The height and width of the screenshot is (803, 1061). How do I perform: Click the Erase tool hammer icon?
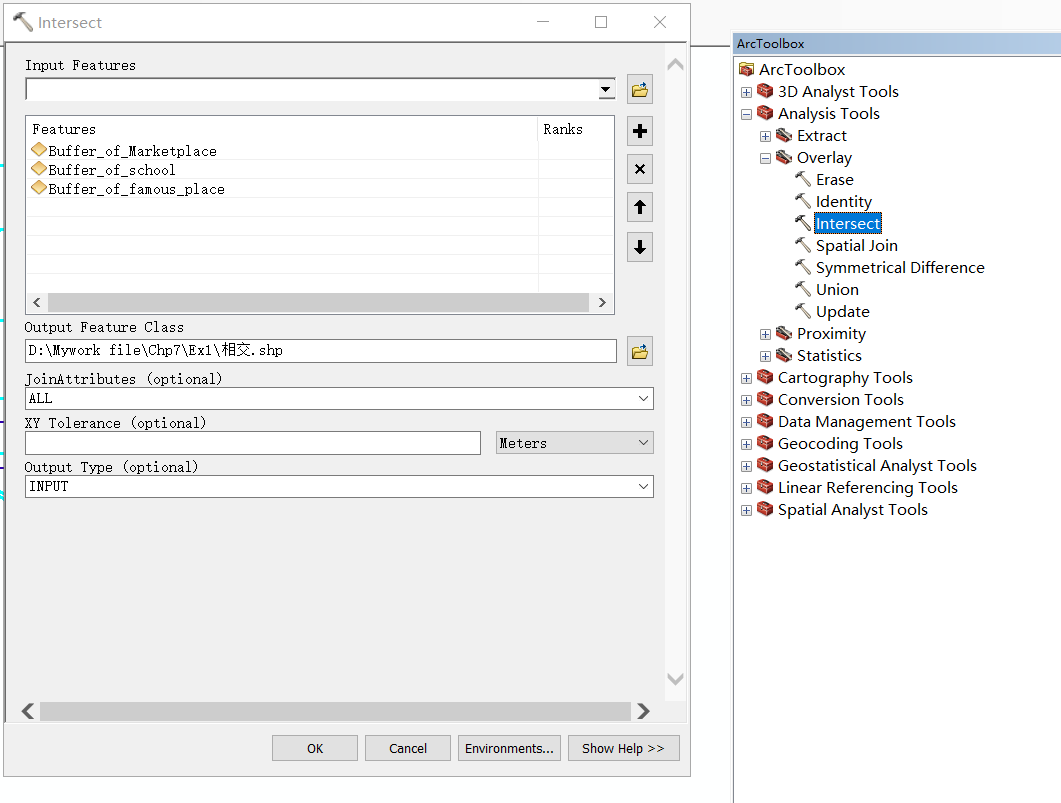coord(803,179)
